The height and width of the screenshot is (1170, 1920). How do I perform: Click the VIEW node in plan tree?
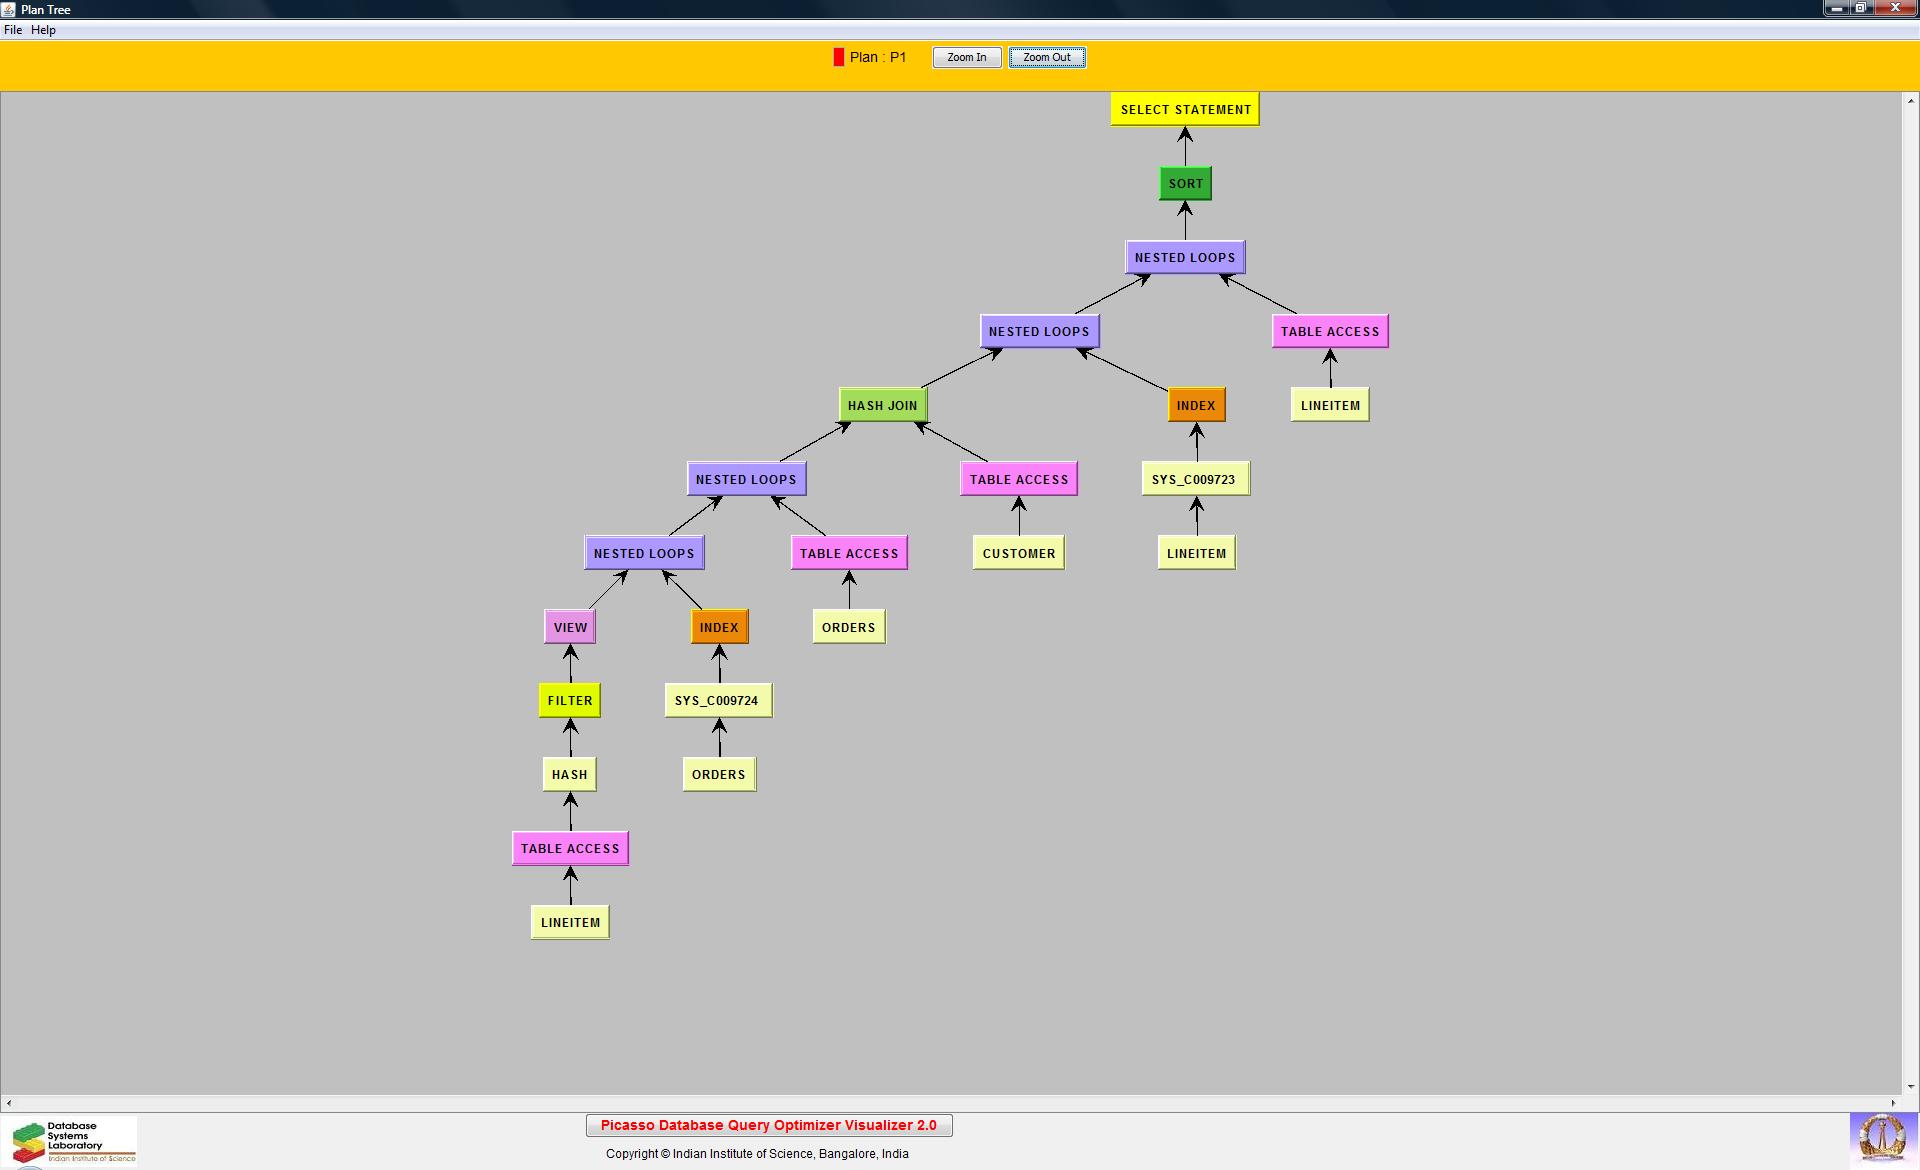(x=570, y=628)
